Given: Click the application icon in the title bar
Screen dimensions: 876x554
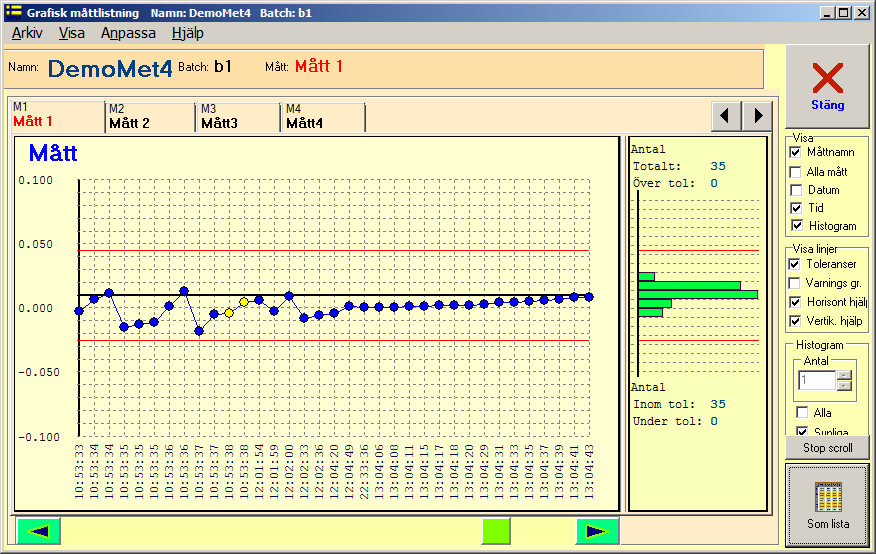Looking at the screenshot, I should (x=13, y=12).
